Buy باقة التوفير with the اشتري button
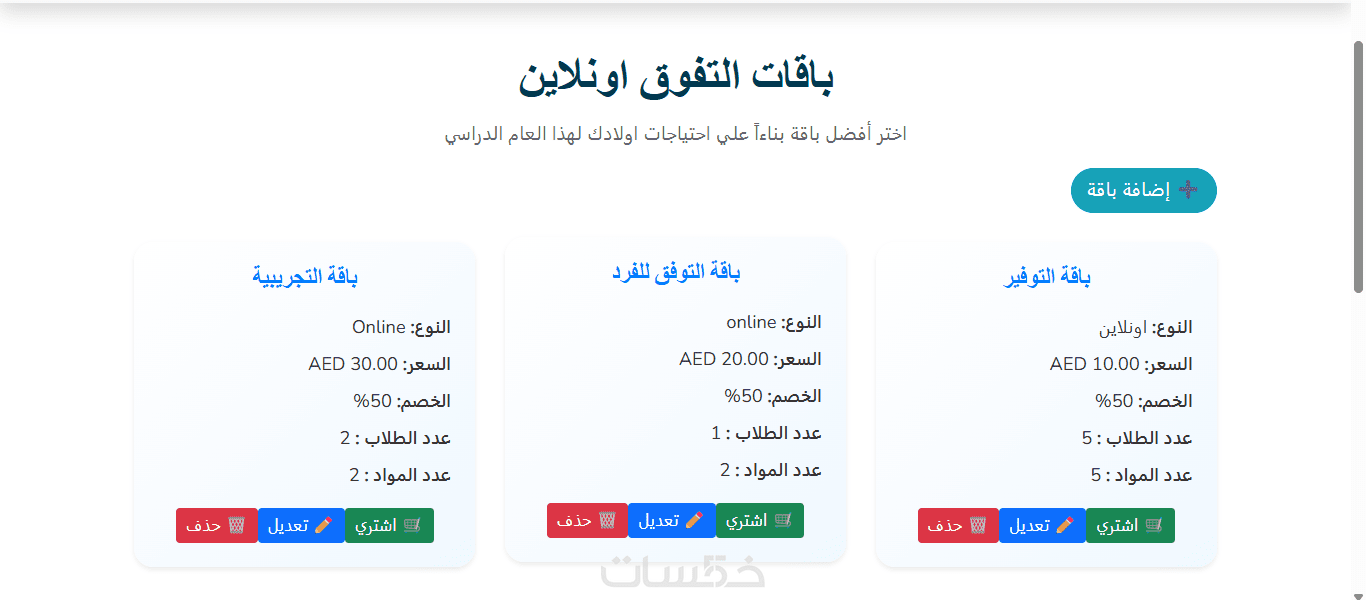Screen dimensions: 1366x600 1130,525
